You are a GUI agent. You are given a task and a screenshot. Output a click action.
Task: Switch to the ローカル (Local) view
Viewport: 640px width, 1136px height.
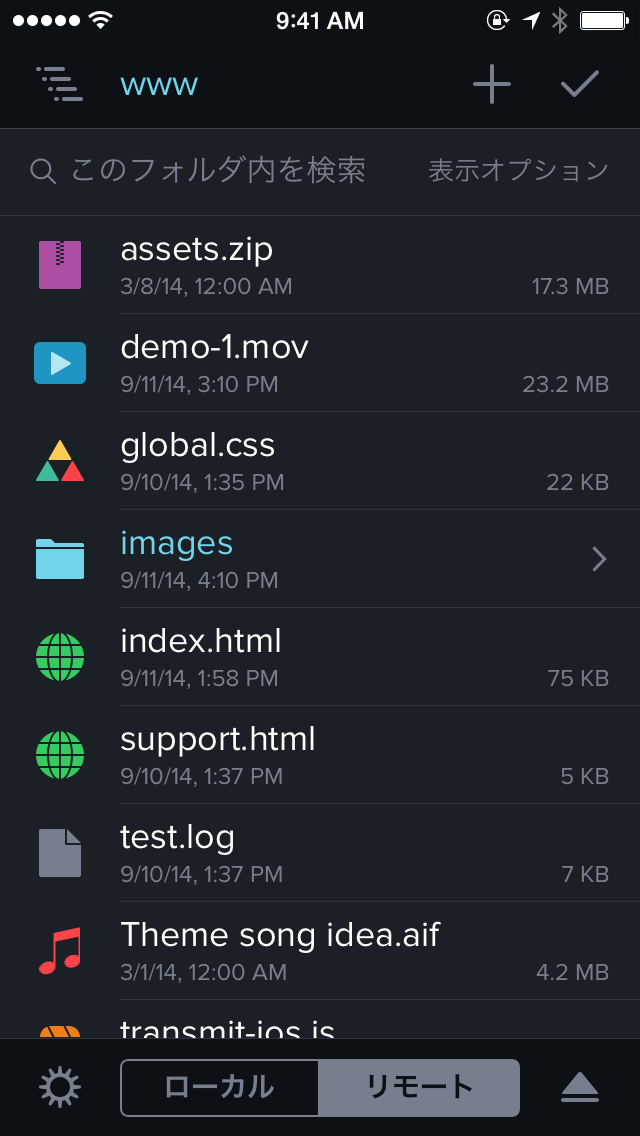coord(220,1087)
